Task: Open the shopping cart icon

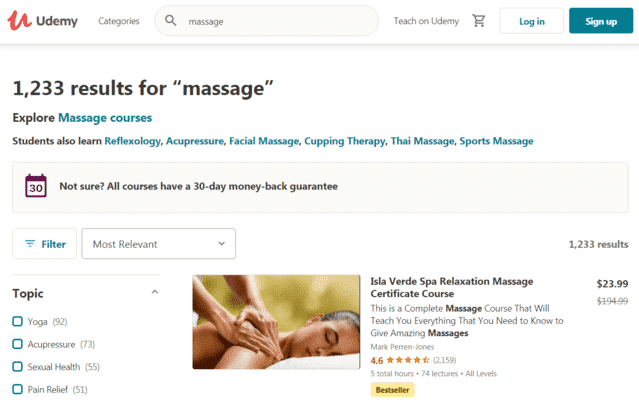Action: click(x=479, y=20)
